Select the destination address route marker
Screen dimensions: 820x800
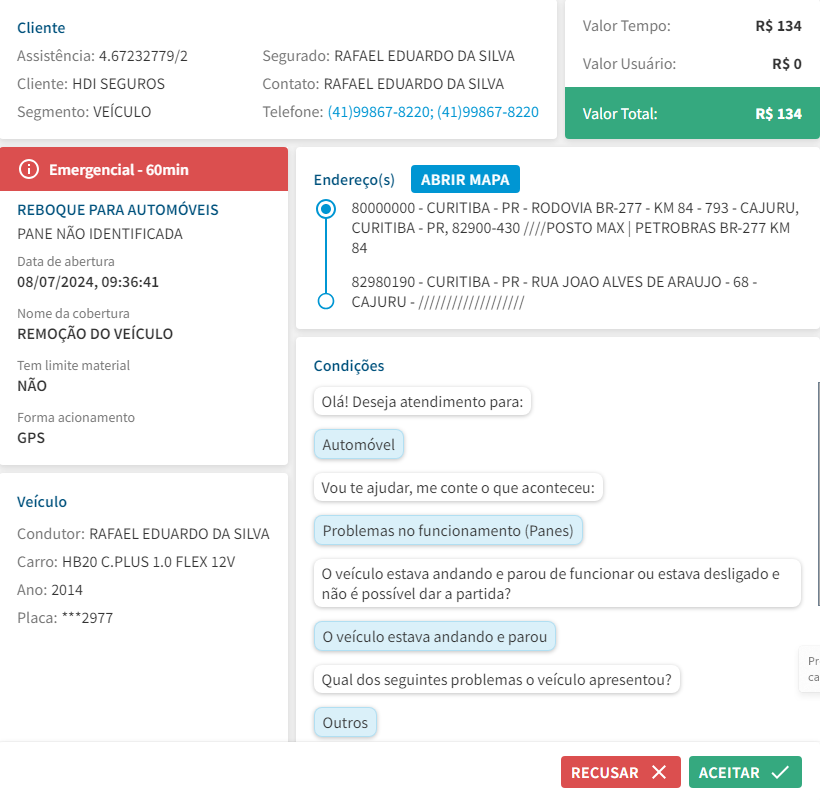325,301
